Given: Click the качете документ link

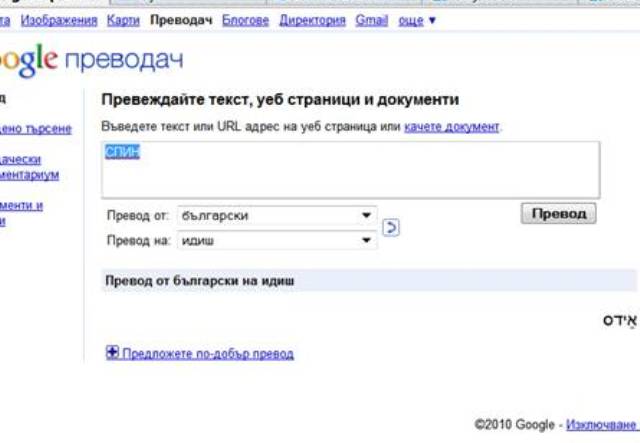Looking at the screenshot, I should (451, 127).
